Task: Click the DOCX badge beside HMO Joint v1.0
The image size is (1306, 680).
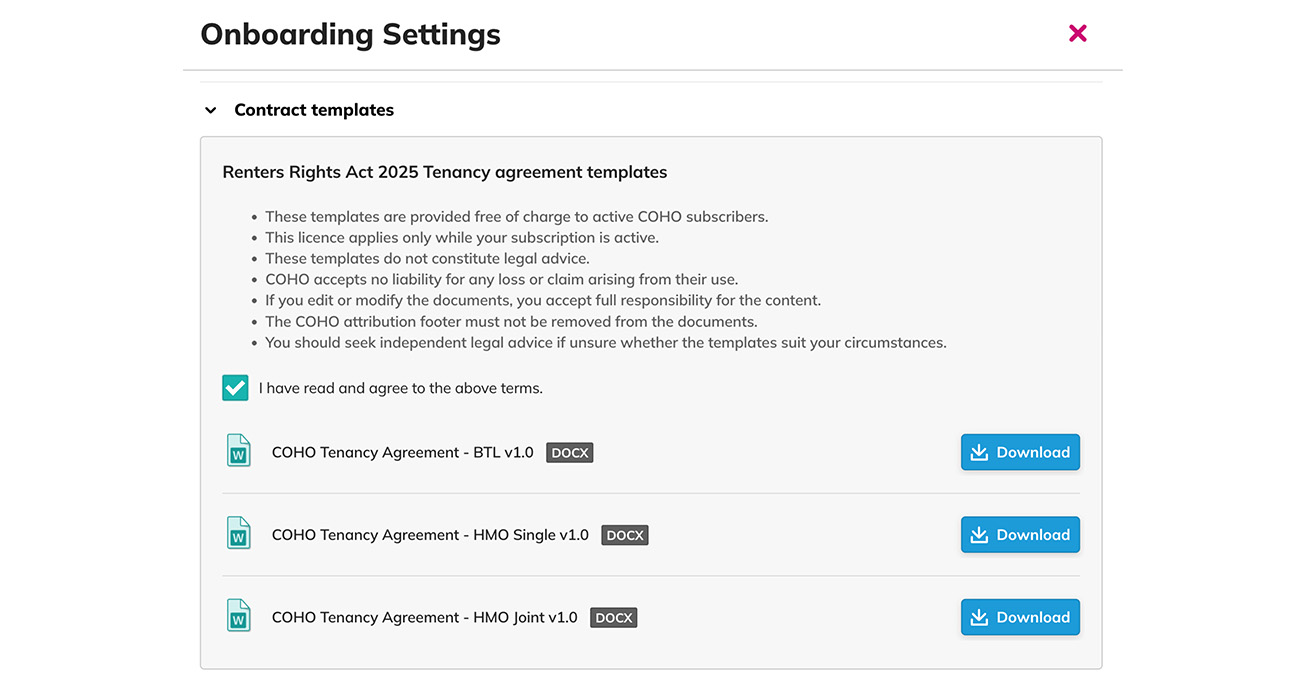Action: pyautogui.click(x=614, y=618)
